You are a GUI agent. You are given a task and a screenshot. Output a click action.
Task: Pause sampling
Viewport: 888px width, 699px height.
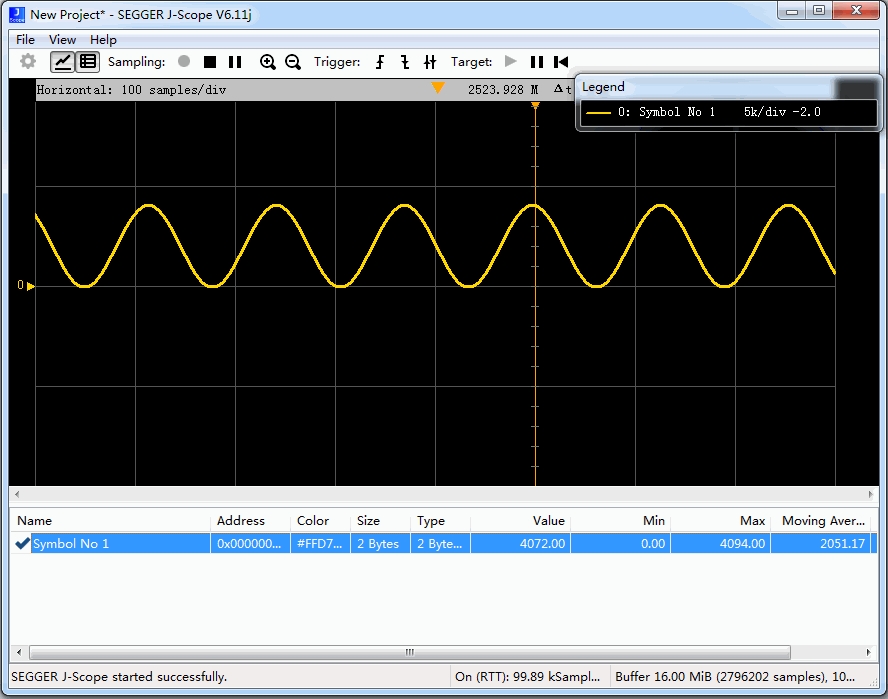click(x=235, y=62)
